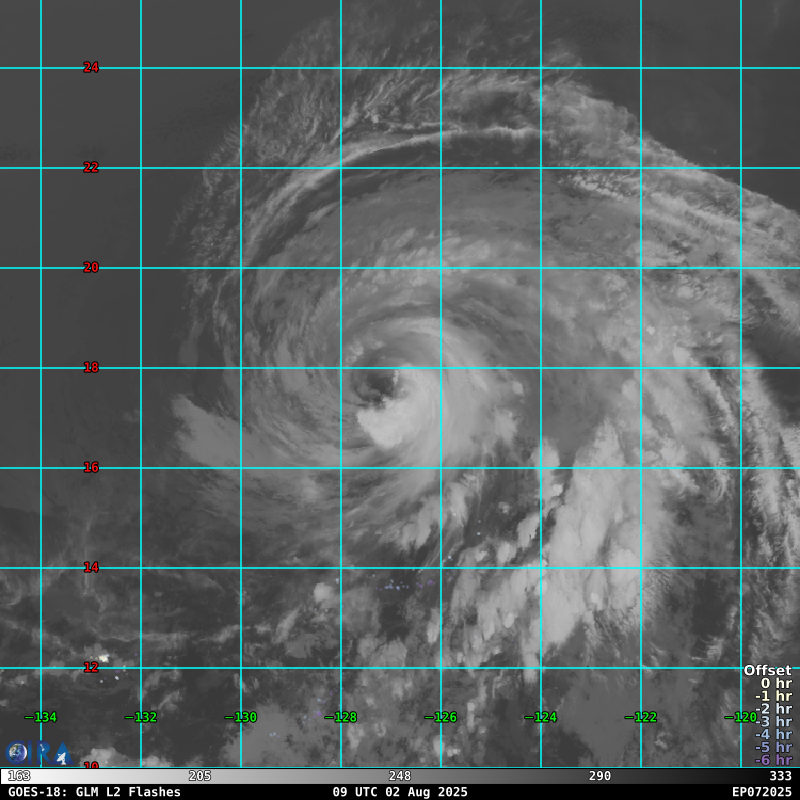Click the color bar value 163

(19, 776)
